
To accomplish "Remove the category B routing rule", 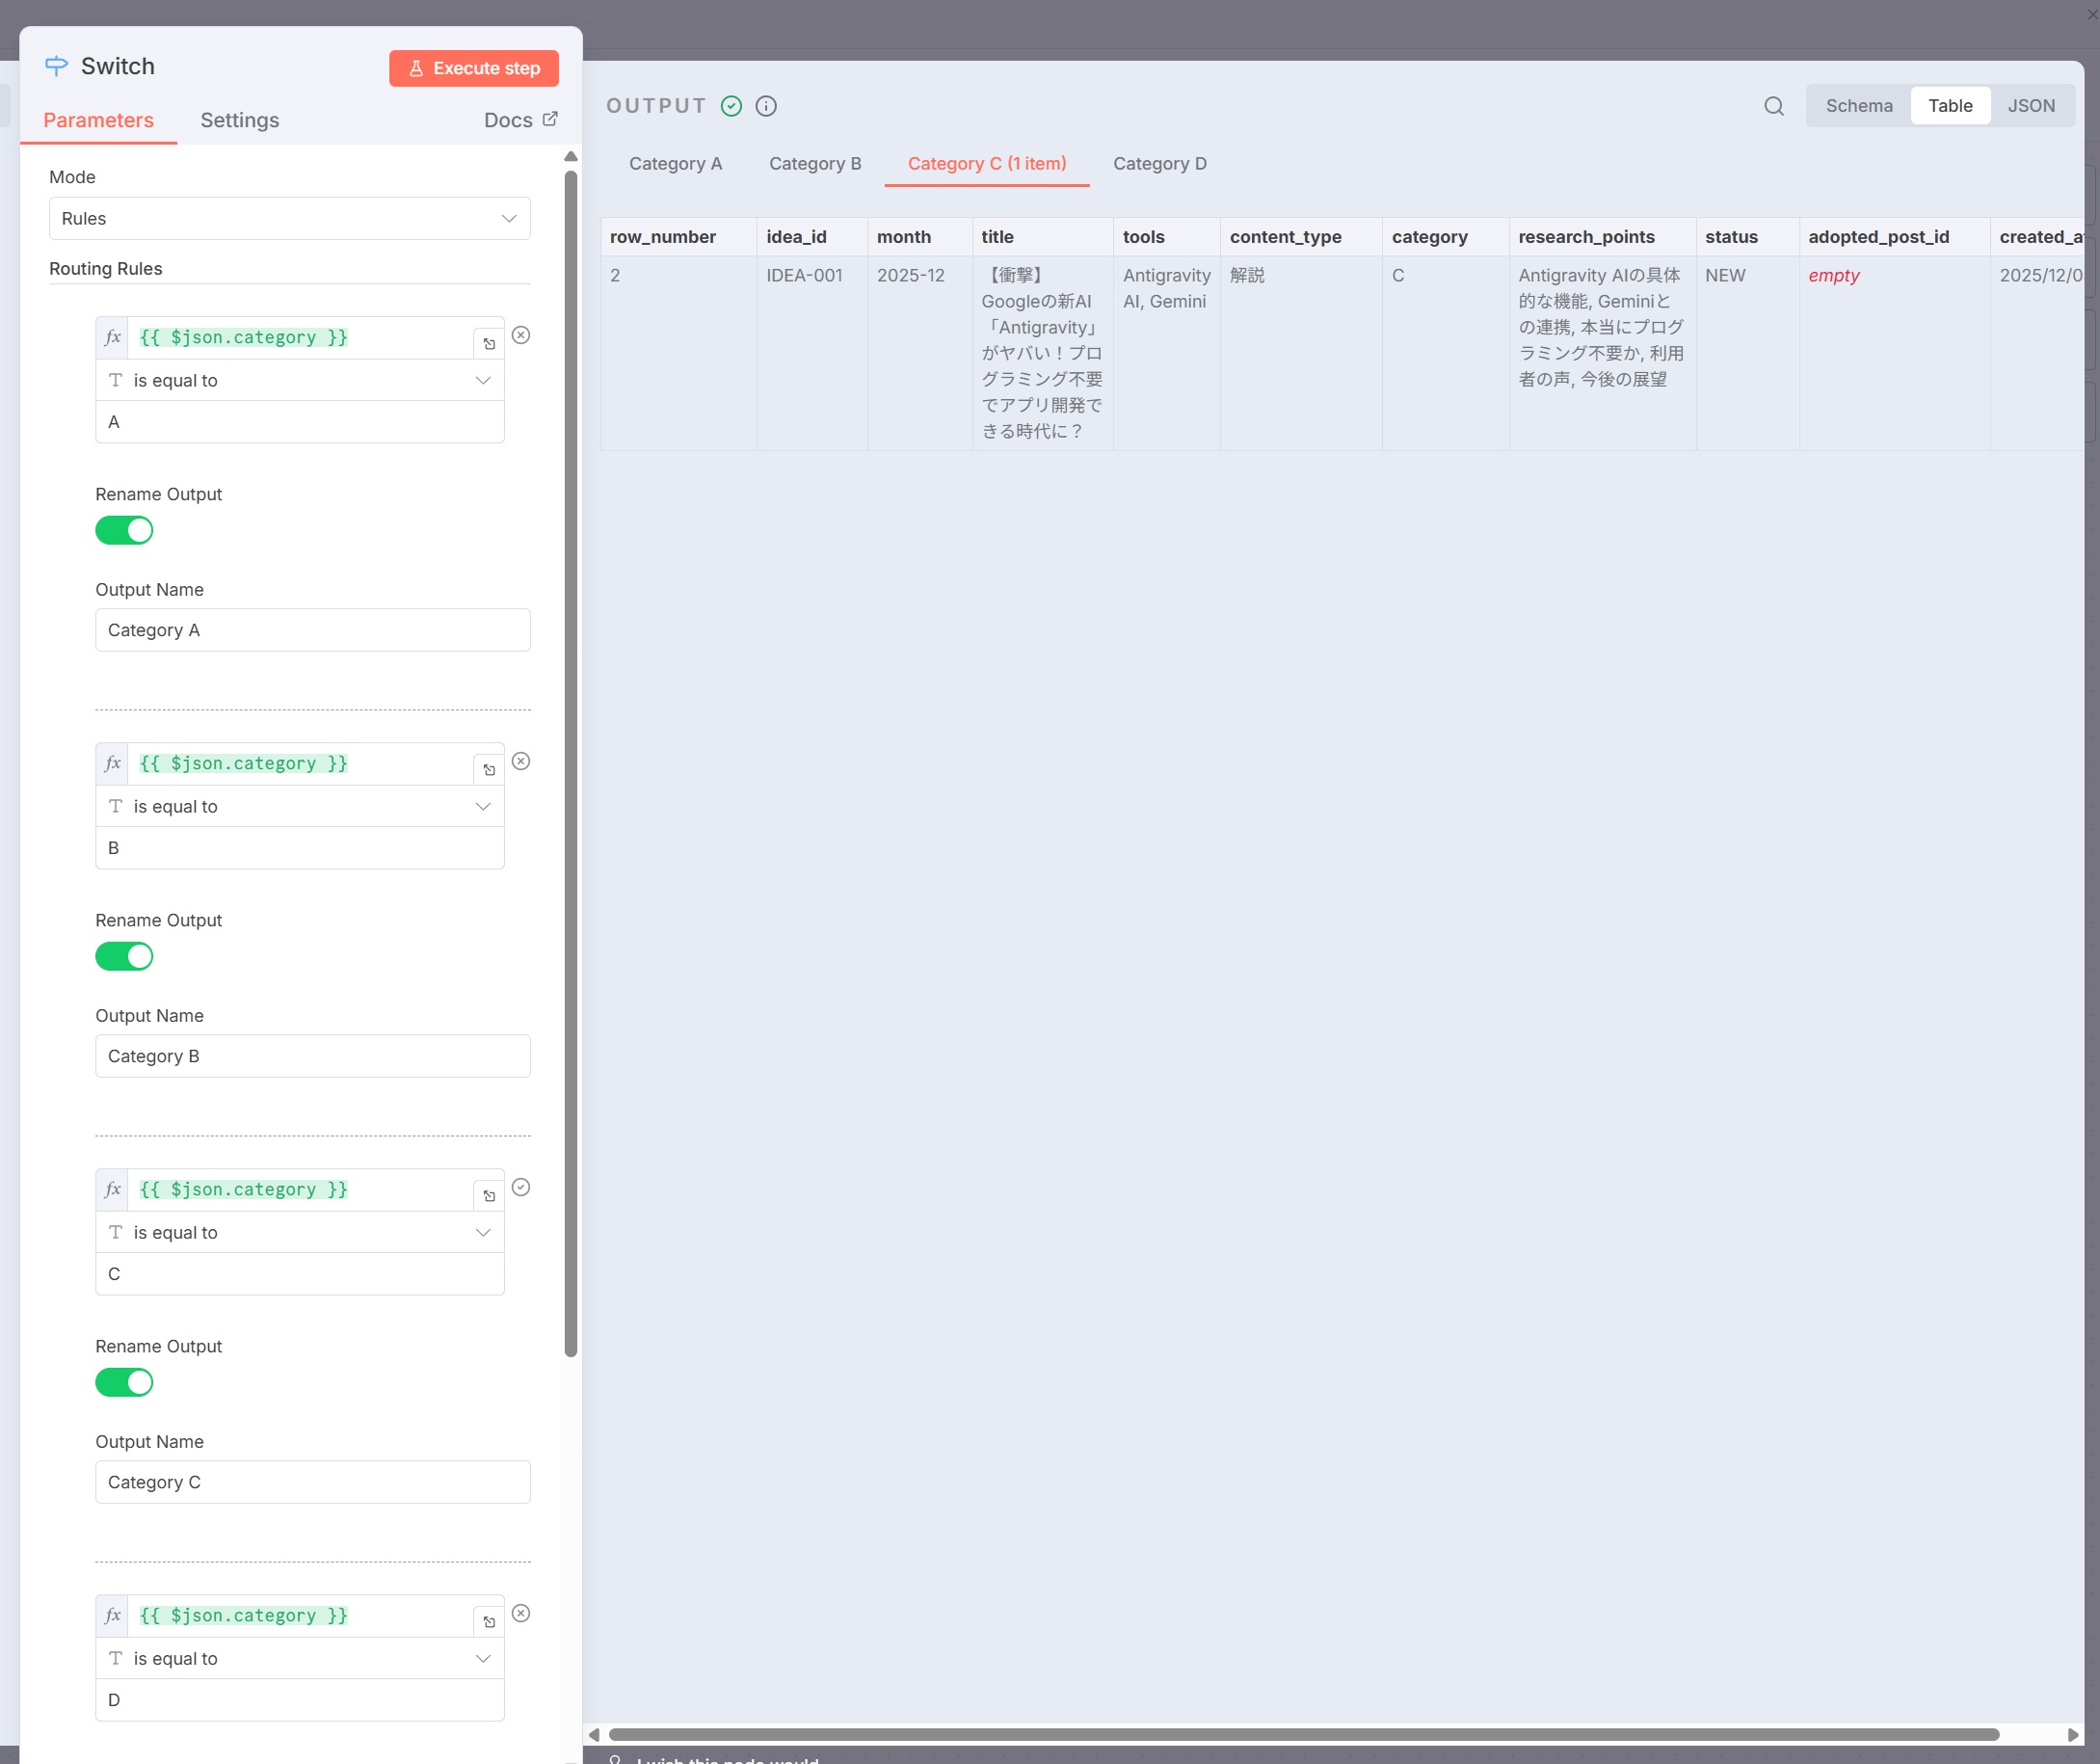I will click(521, 761).
